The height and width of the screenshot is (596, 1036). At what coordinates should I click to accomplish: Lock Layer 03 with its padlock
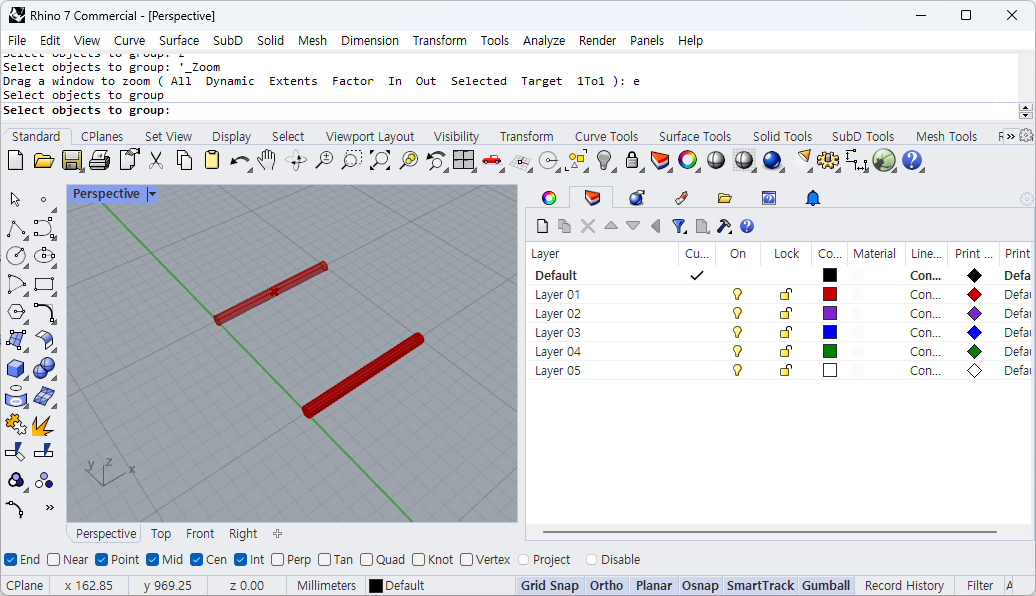(786, 332)
